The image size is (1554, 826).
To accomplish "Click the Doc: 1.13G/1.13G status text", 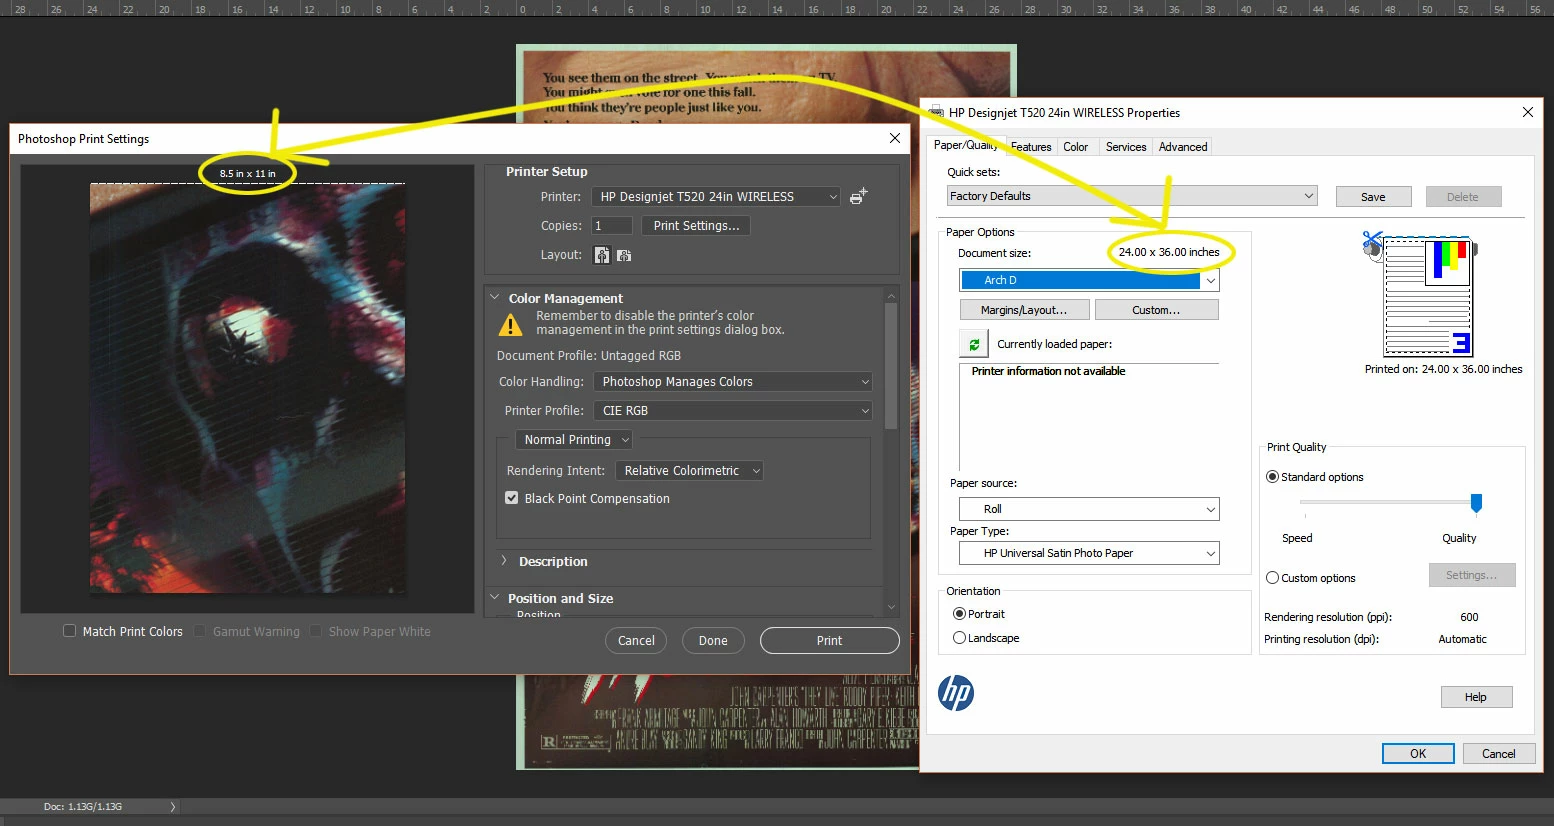I will [83, 806].
